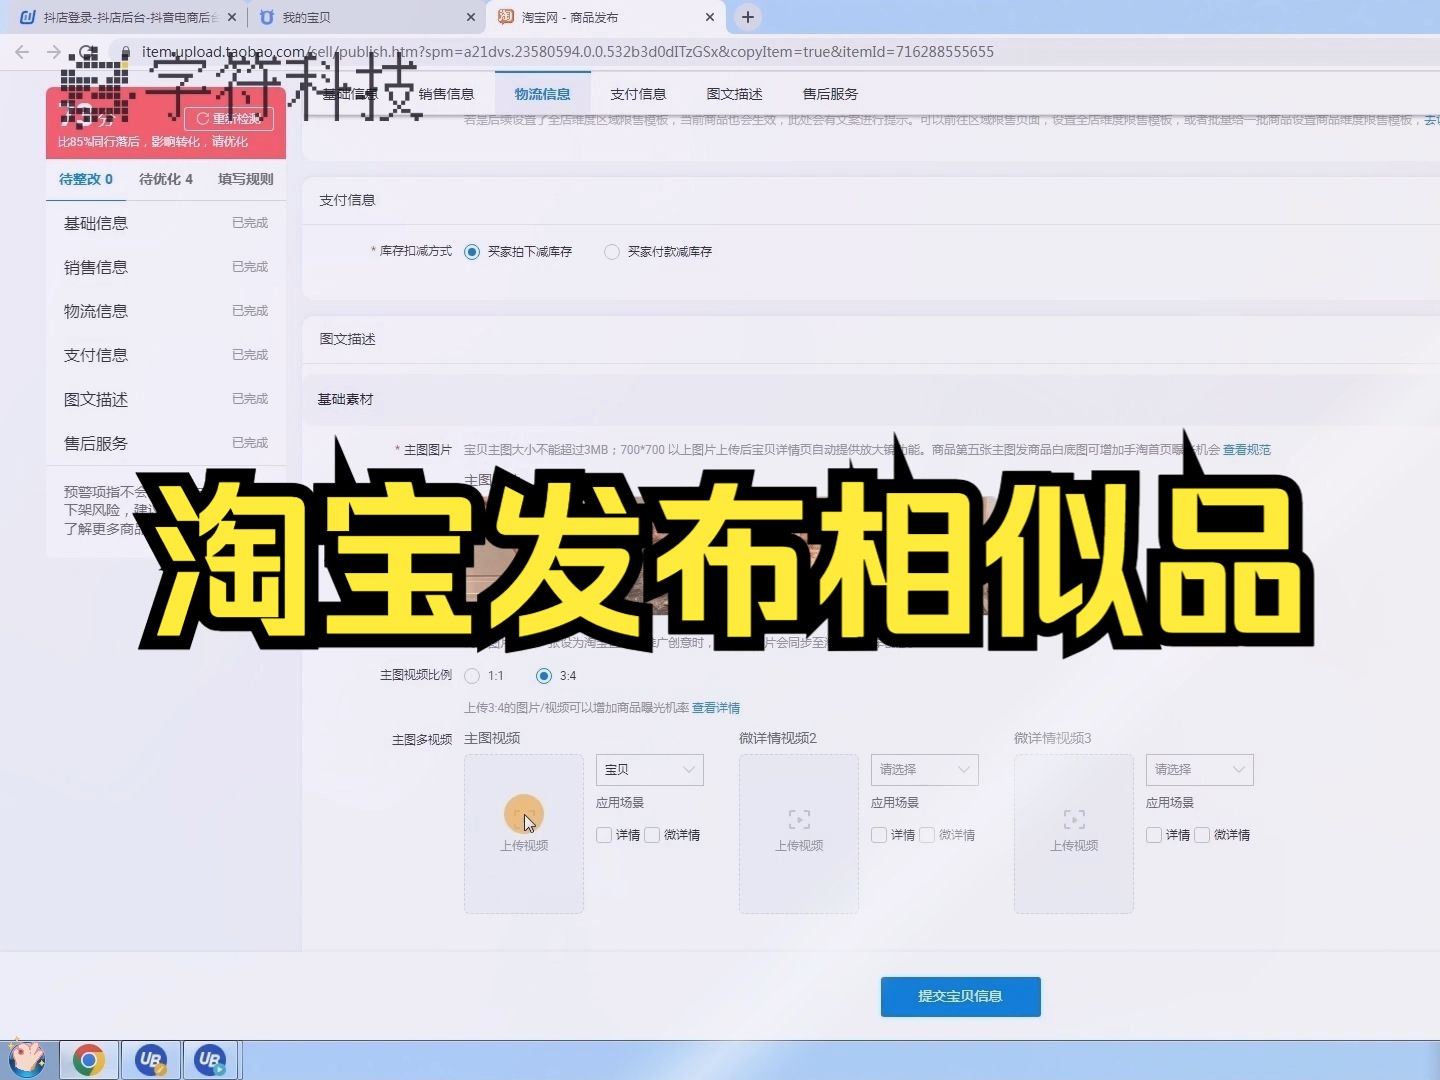1440x1080 pixels.
Task: Select the 1:1 主图视频比例 radio button
Action: click(x=472, y=675)
